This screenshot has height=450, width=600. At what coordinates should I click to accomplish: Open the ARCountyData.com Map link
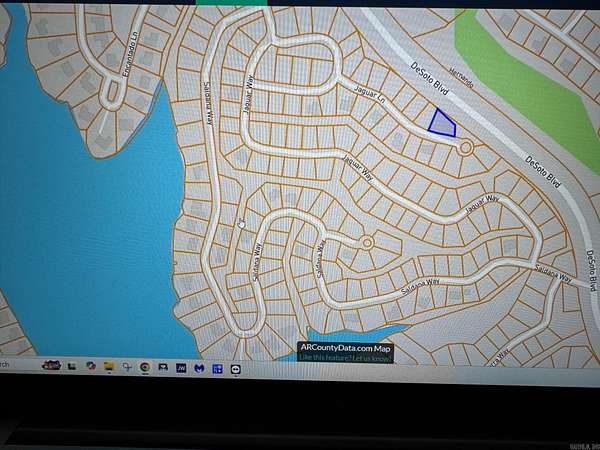[x=344, y=347]
